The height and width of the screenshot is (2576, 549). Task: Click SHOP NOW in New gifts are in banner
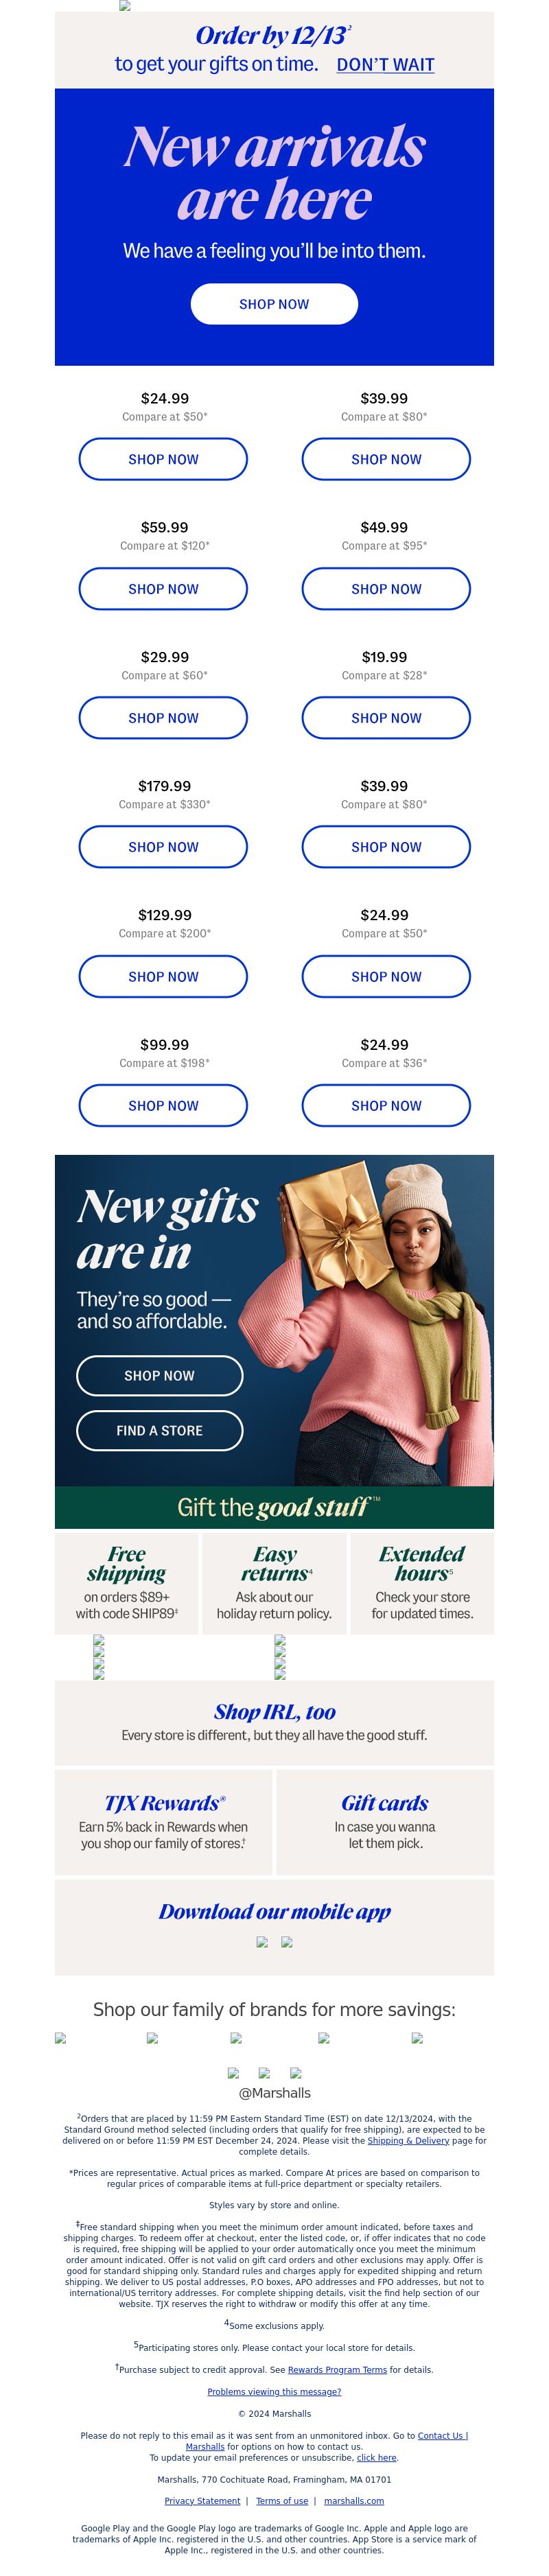160,1376
